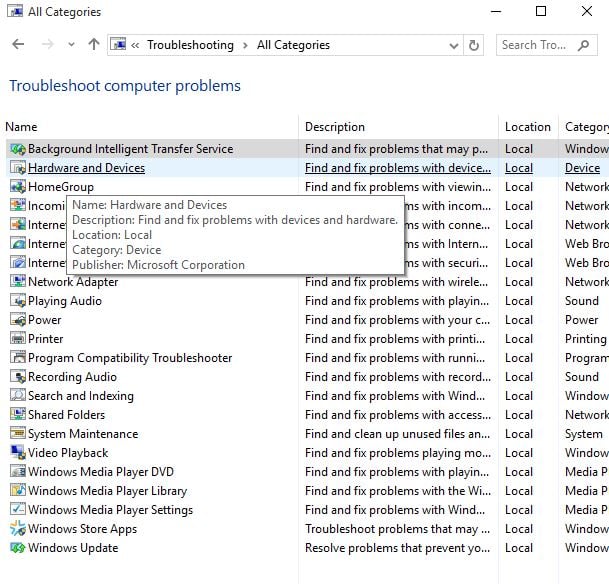Select Search and Indexing name text
609x584 pixels.
click(81, 396)
